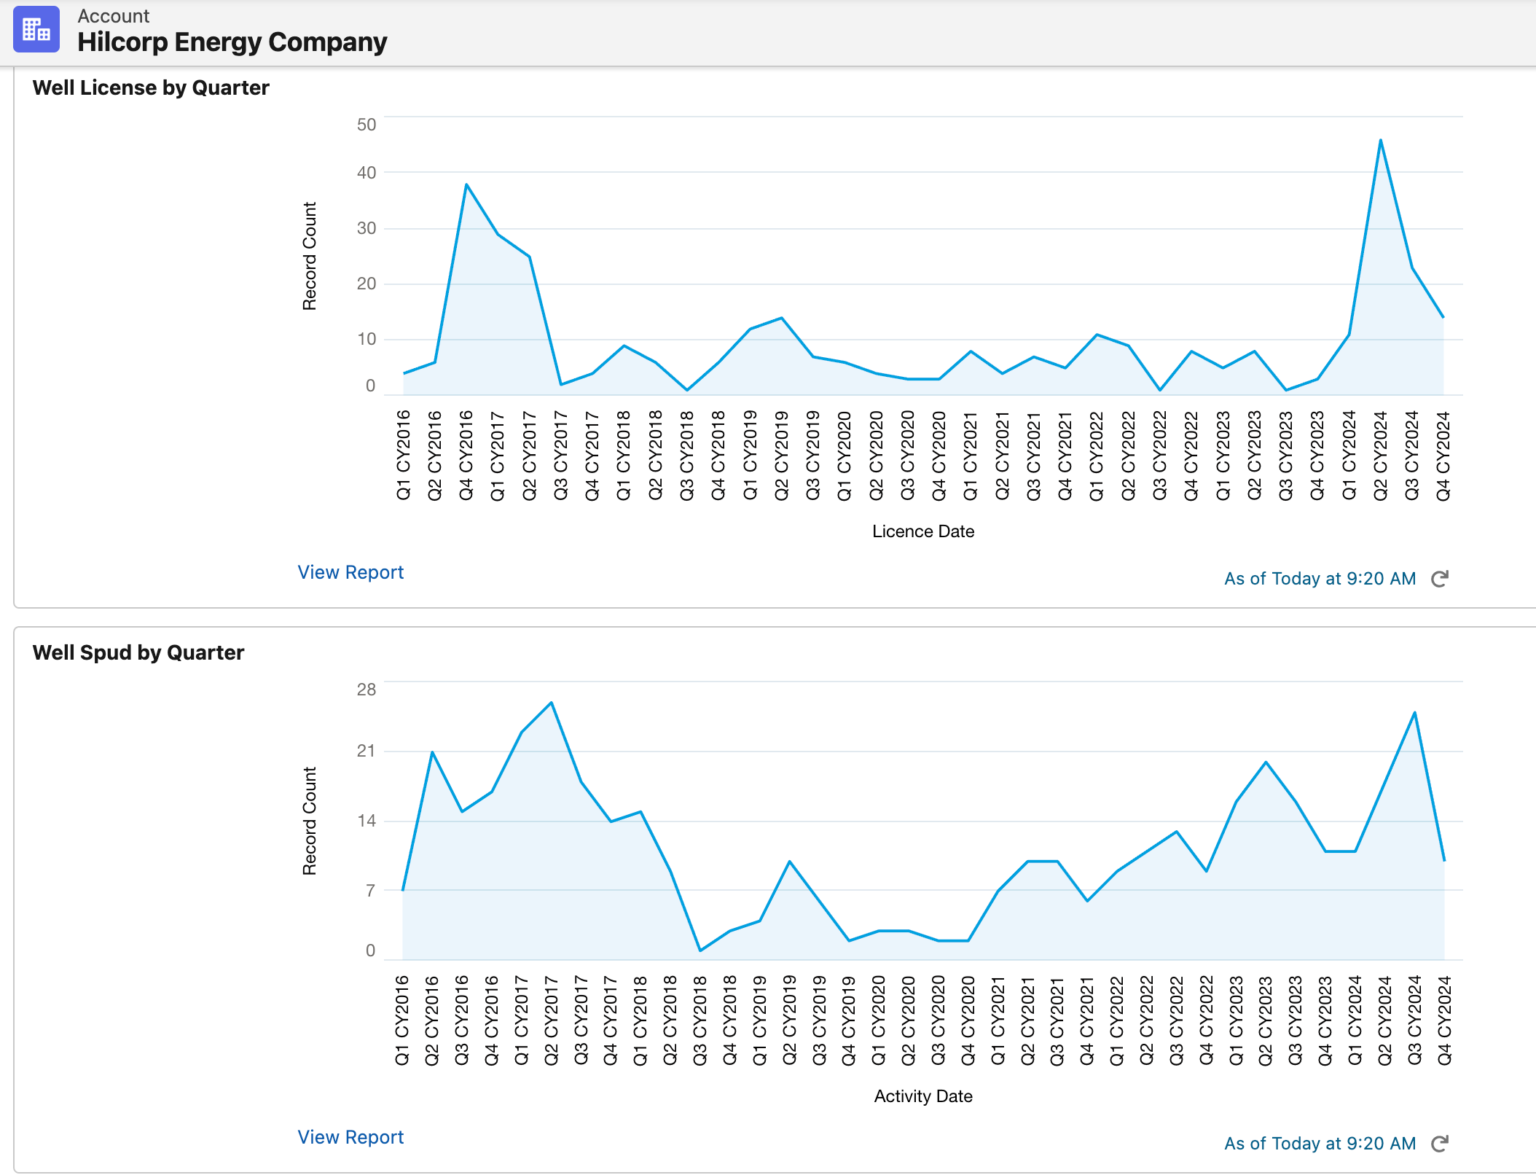Viewport: 1536px width, 1175px height.
Task: Open View Report for Well License by Quarter
Action: click(350, 572)
